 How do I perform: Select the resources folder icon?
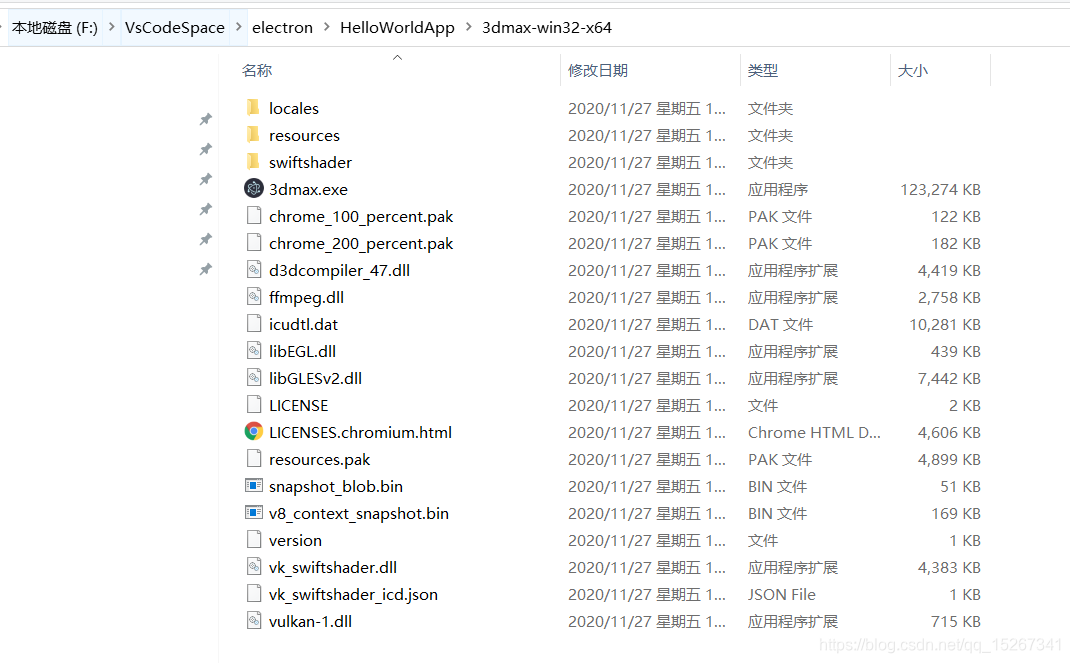253,135
